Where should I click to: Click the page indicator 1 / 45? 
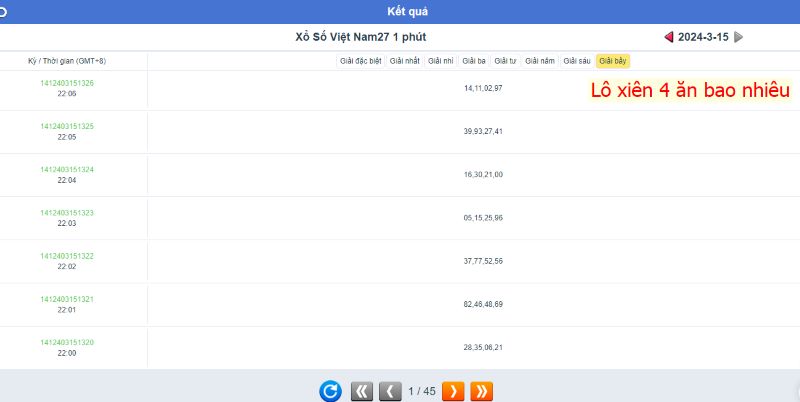click(x=422, y=391)
